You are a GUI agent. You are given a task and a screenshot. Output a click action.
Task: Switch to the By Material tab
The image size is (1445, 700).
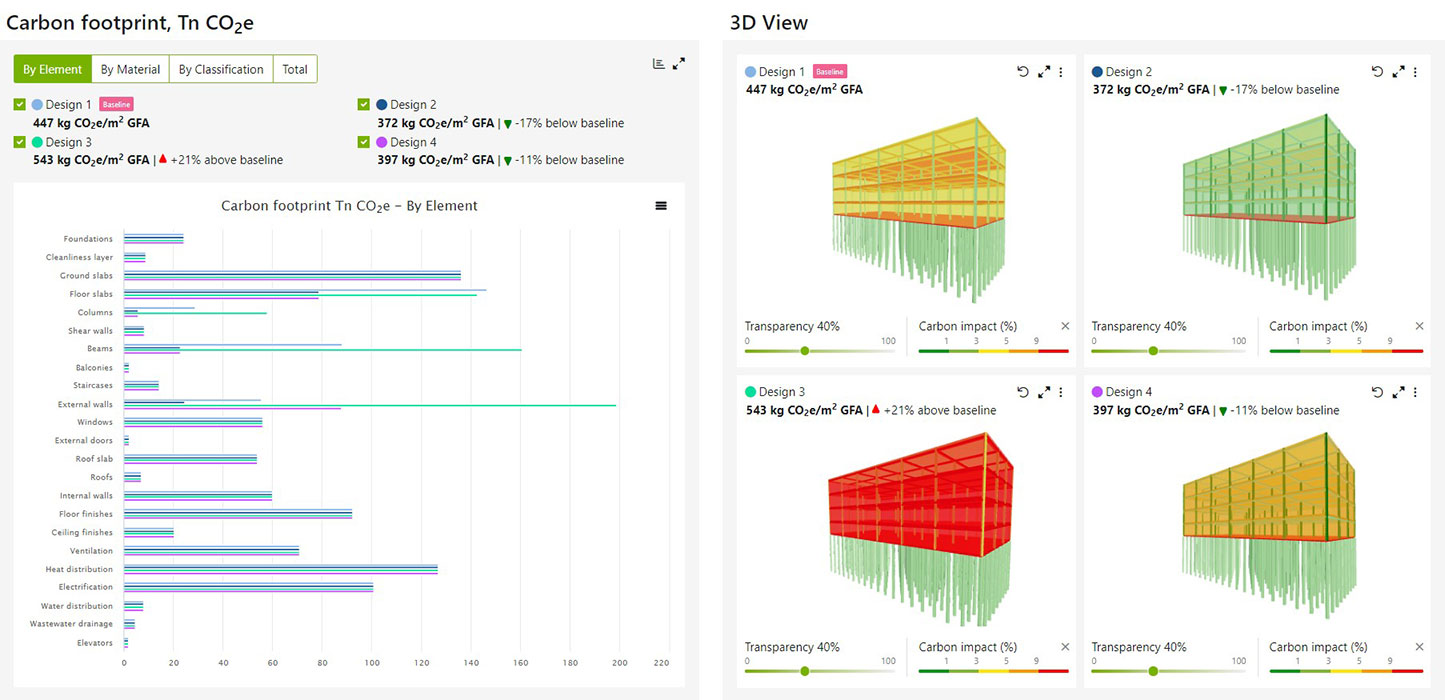(x=130, y=69)
